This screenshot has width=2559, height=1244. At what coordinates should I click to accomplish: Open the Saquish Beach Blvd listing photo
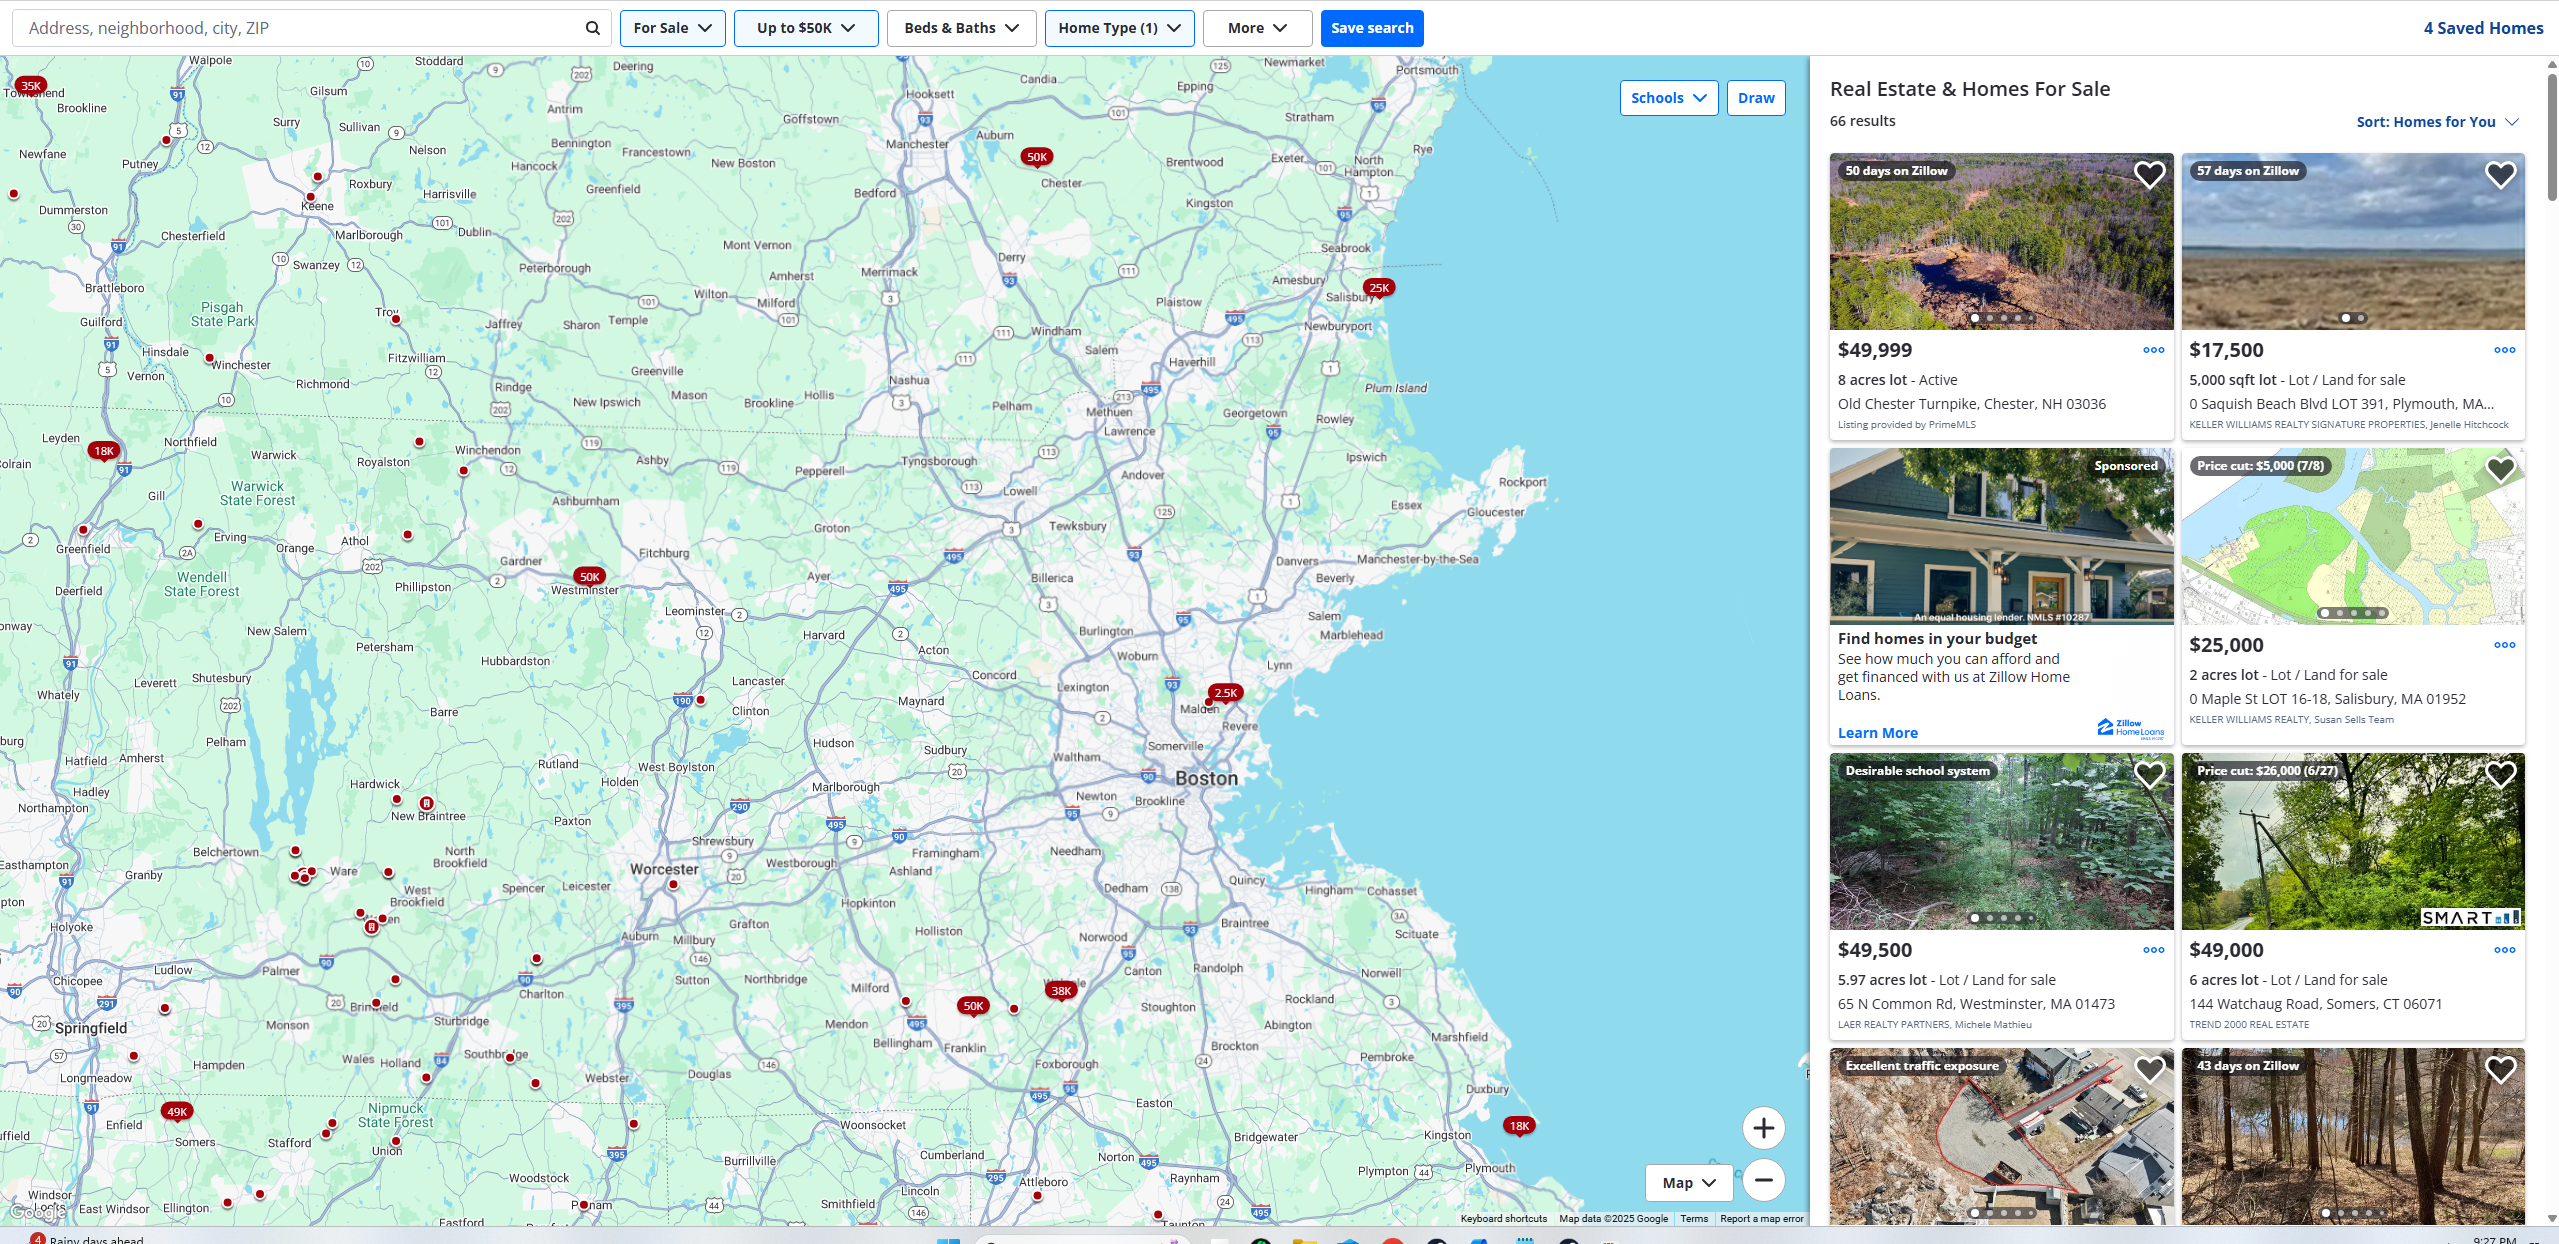[2353, 241]
